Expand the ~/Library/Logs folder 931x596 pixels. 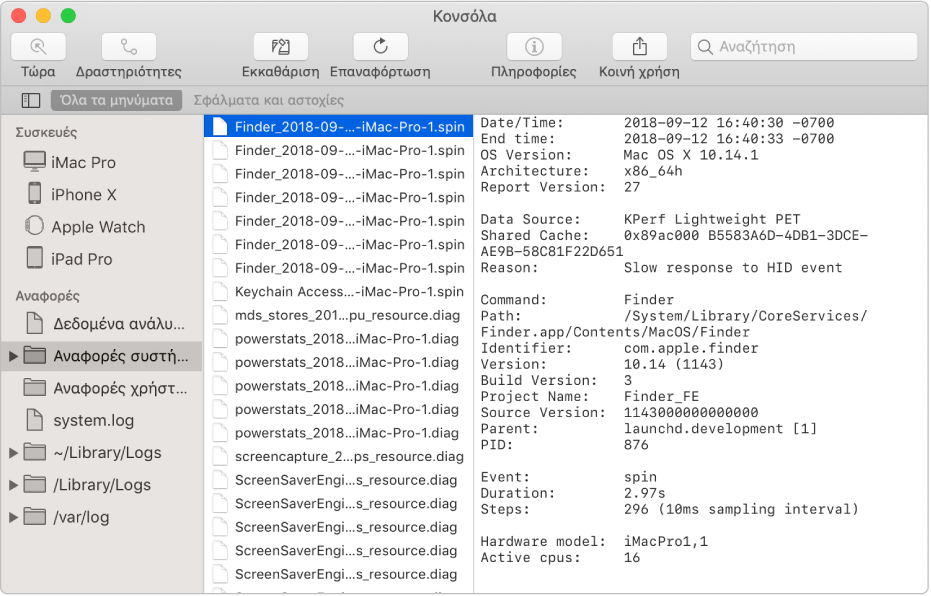(13, 452)
